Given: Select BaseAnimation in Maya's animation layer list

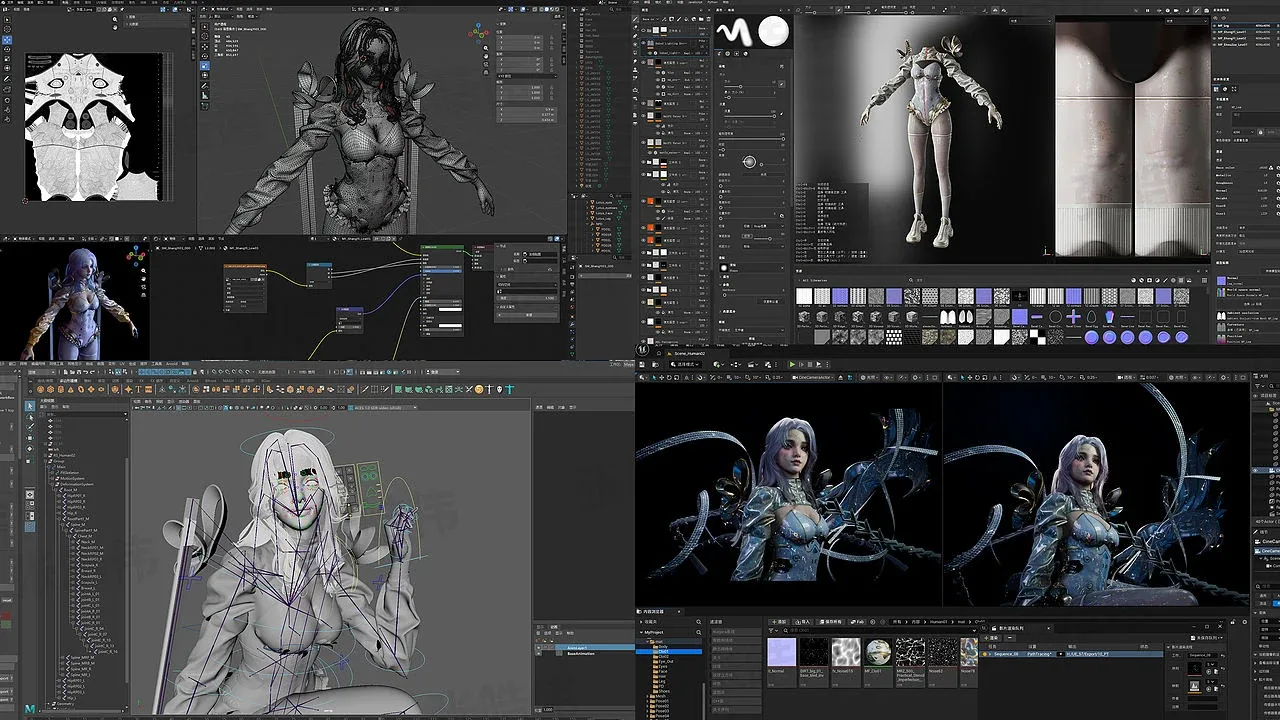Looking at the screenshot, I should 580,654.
